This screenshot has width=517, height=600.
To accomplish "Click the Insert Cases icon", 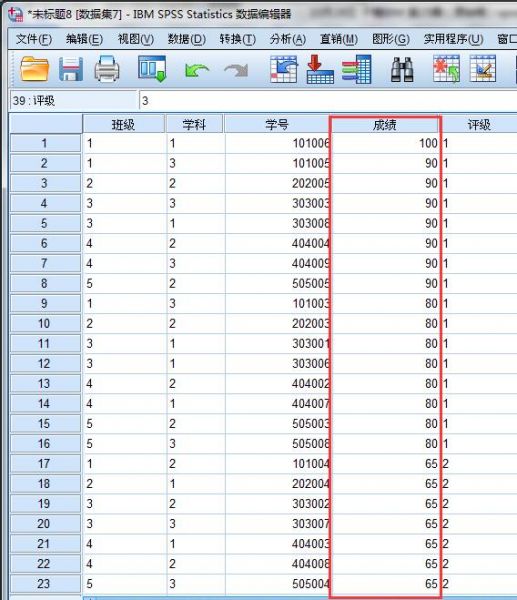I will pos(446,69).
